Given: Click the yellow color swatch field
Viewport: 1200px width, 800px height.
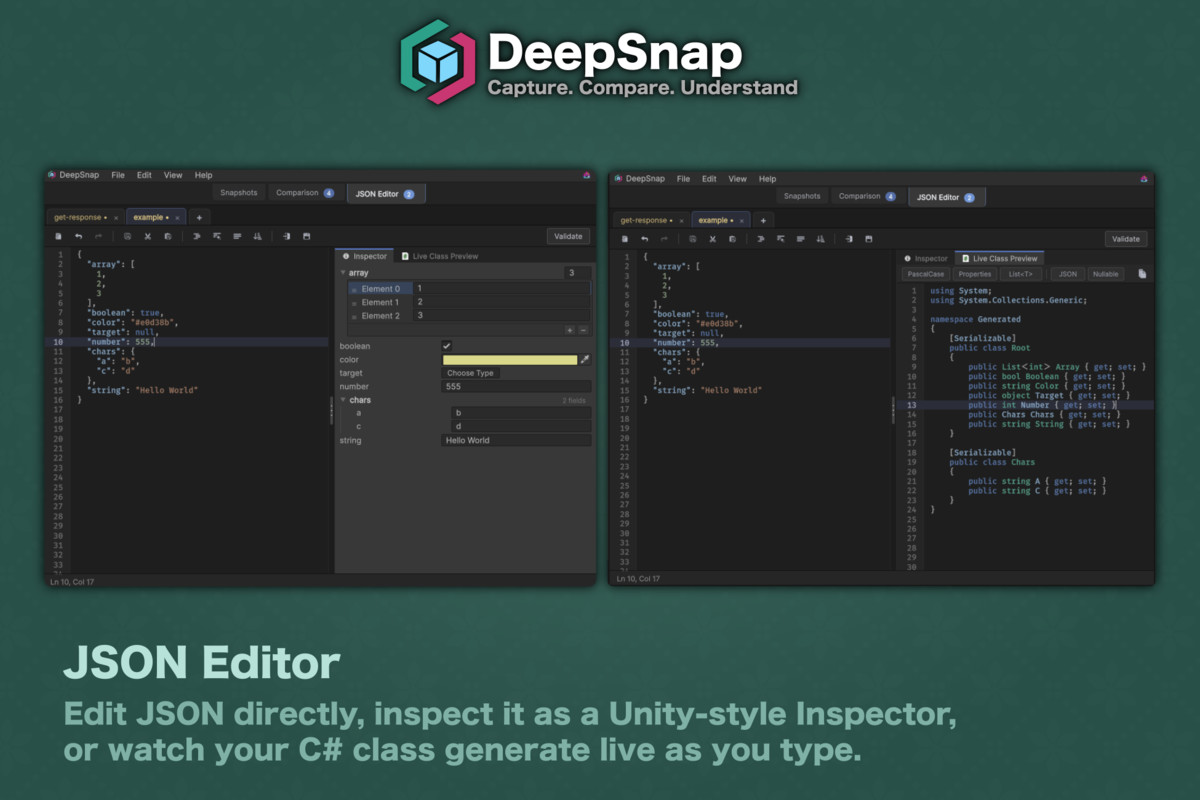Looking at the screenshot, I should tap(510, 360).
